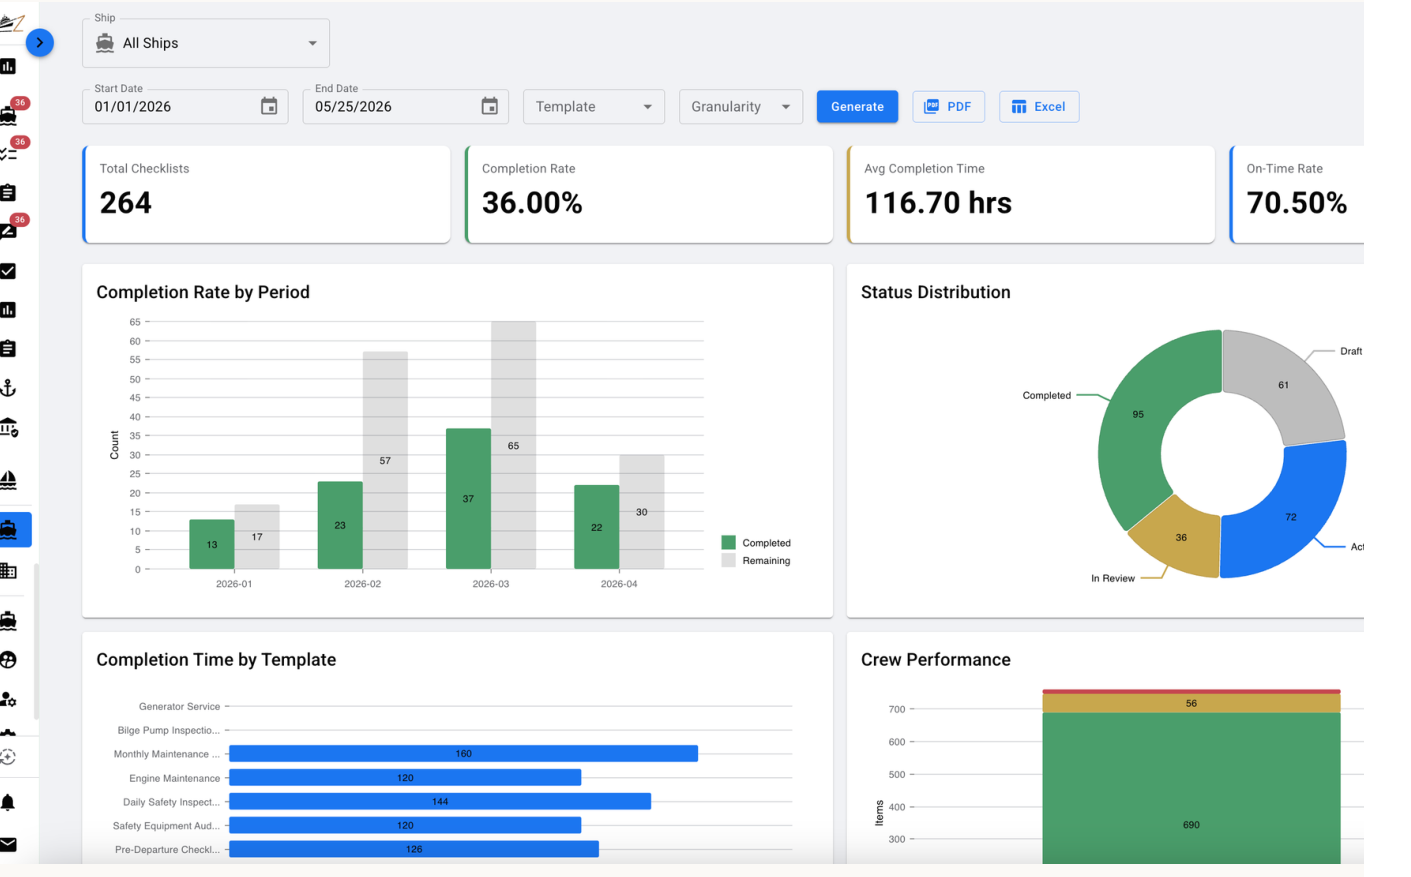Click the application logo in the sidebar
1411x877 pixels.
coord(11,22)
